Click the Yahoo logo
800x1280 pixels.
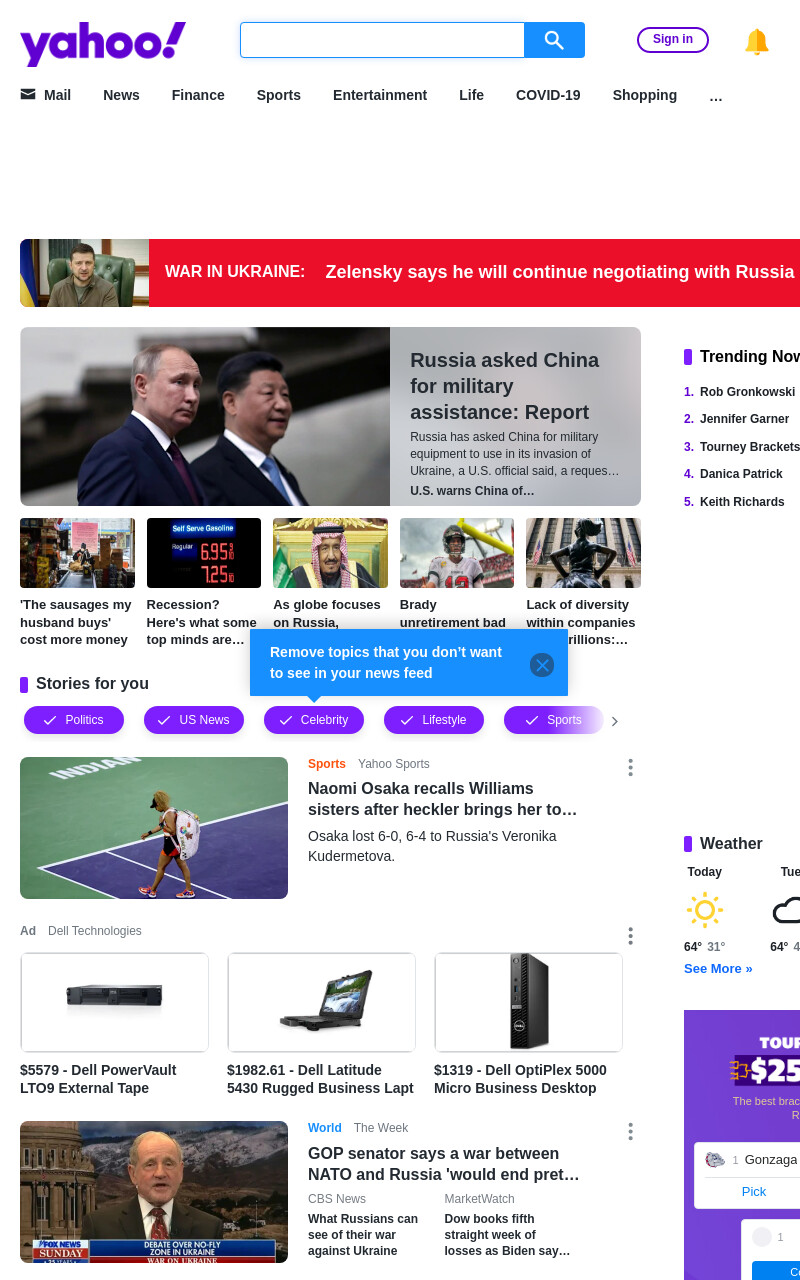click(x=103, y=43)
